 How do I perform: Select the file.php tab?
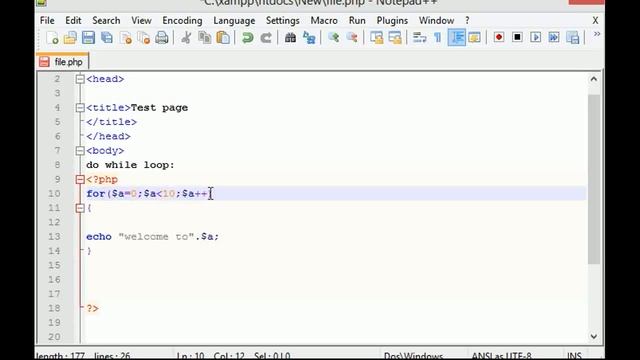[62, 62]
